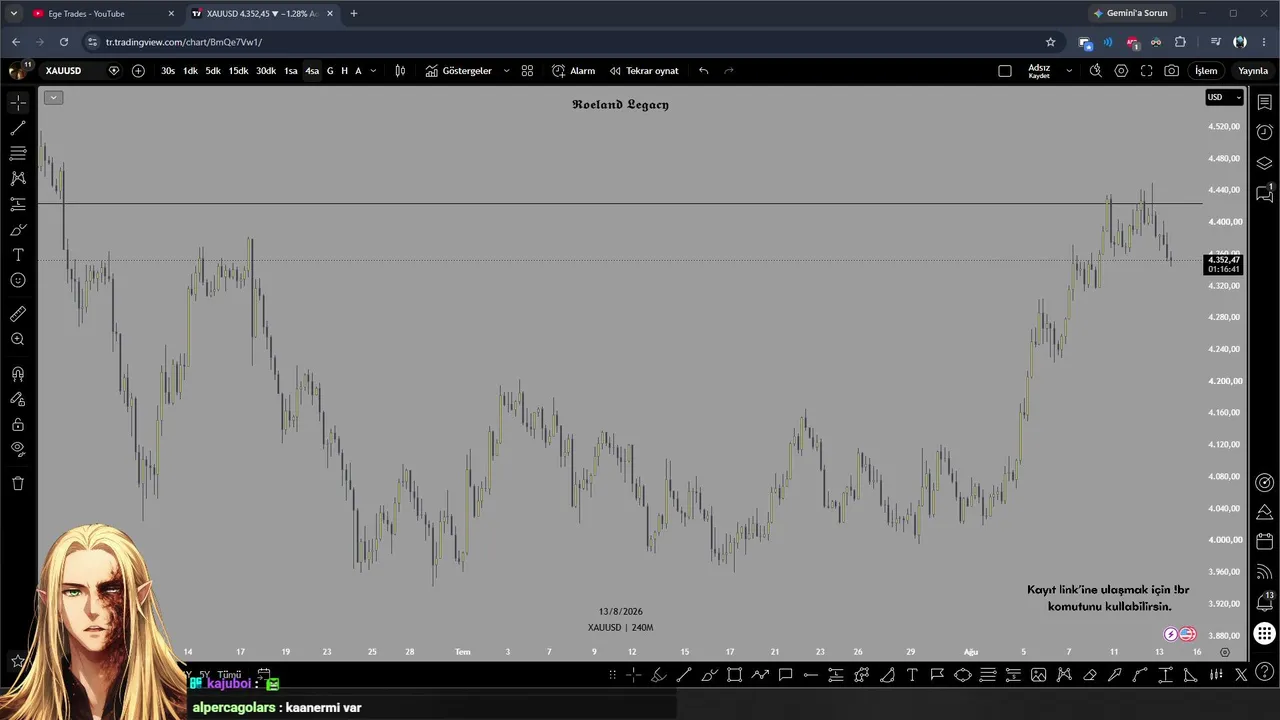This screenshot has width=1280, height=720.
Task: Open the object tree layers panel
Action: (1265, 163)
